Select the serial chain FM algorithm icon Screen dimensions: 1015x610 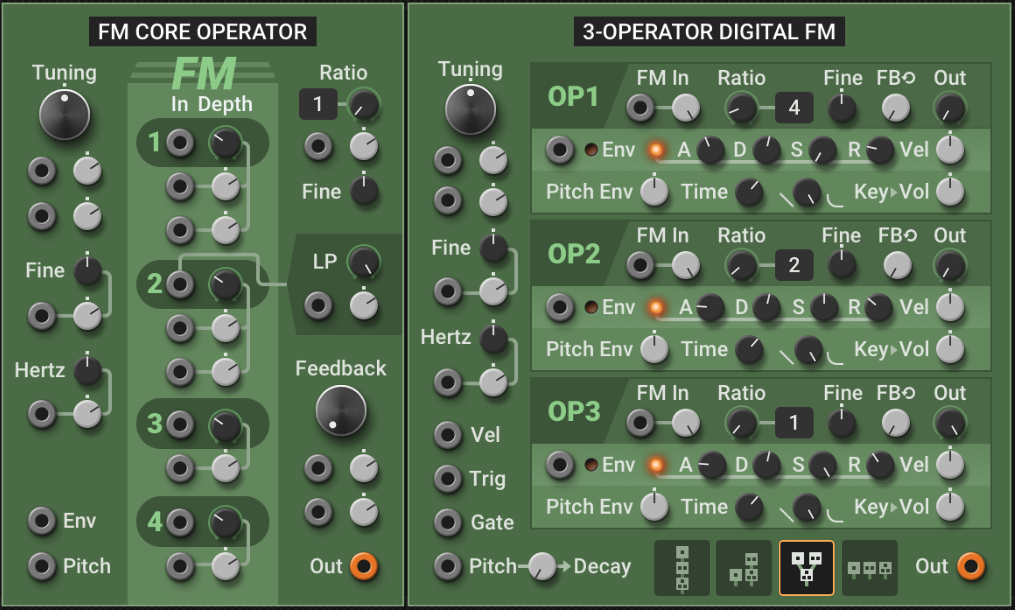[x=683, y=567]
